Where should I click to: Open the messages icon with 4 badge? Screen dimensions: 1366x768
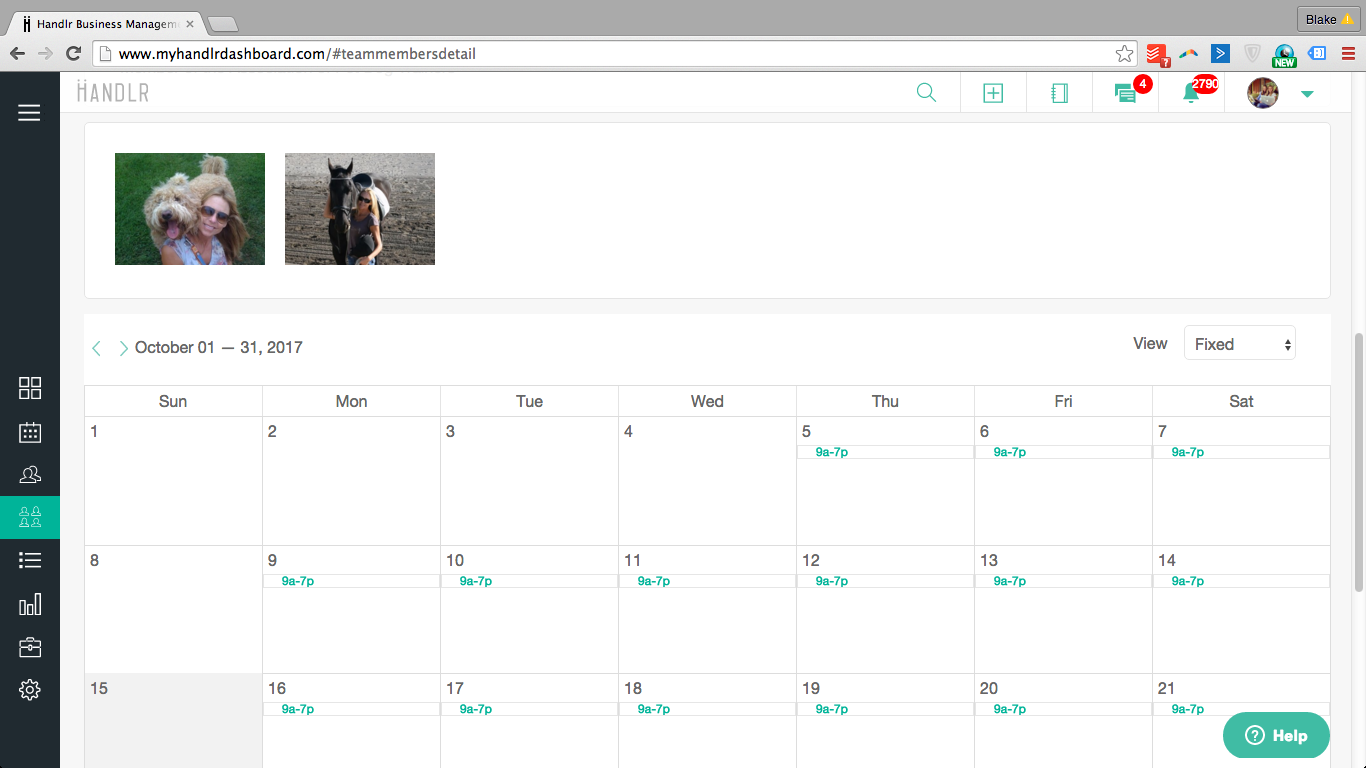(x=1125, y=93)
